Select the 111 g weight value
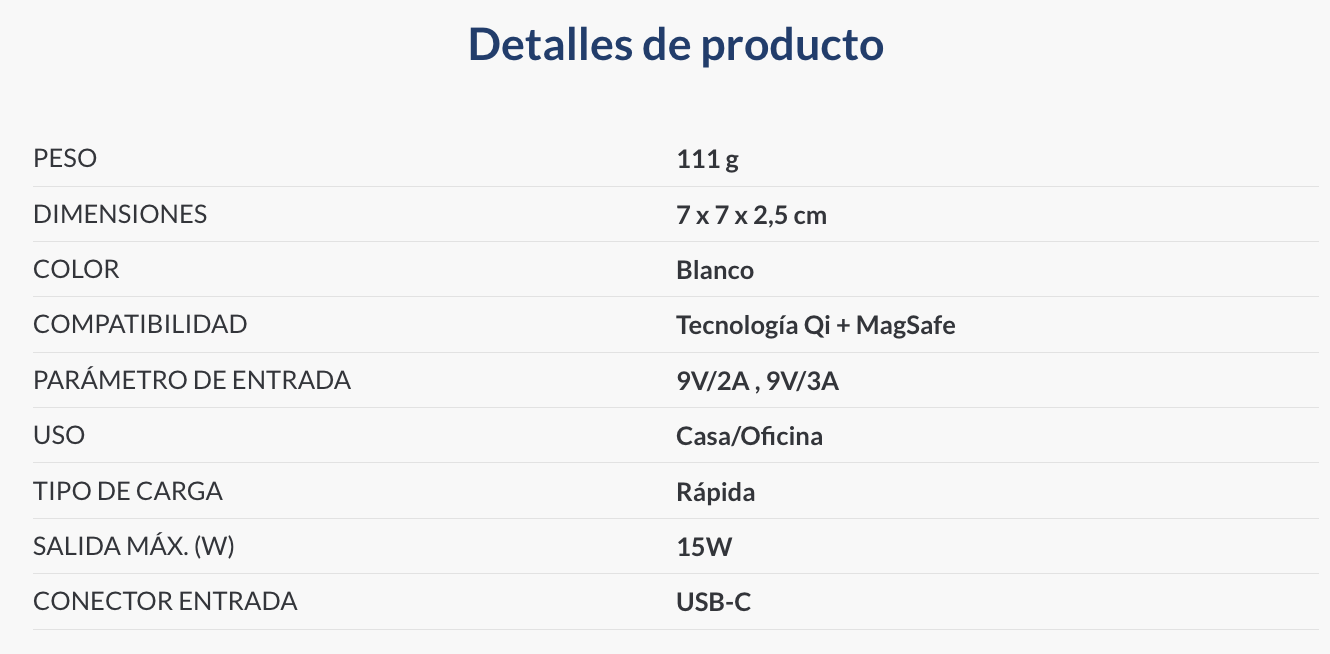 707,159
